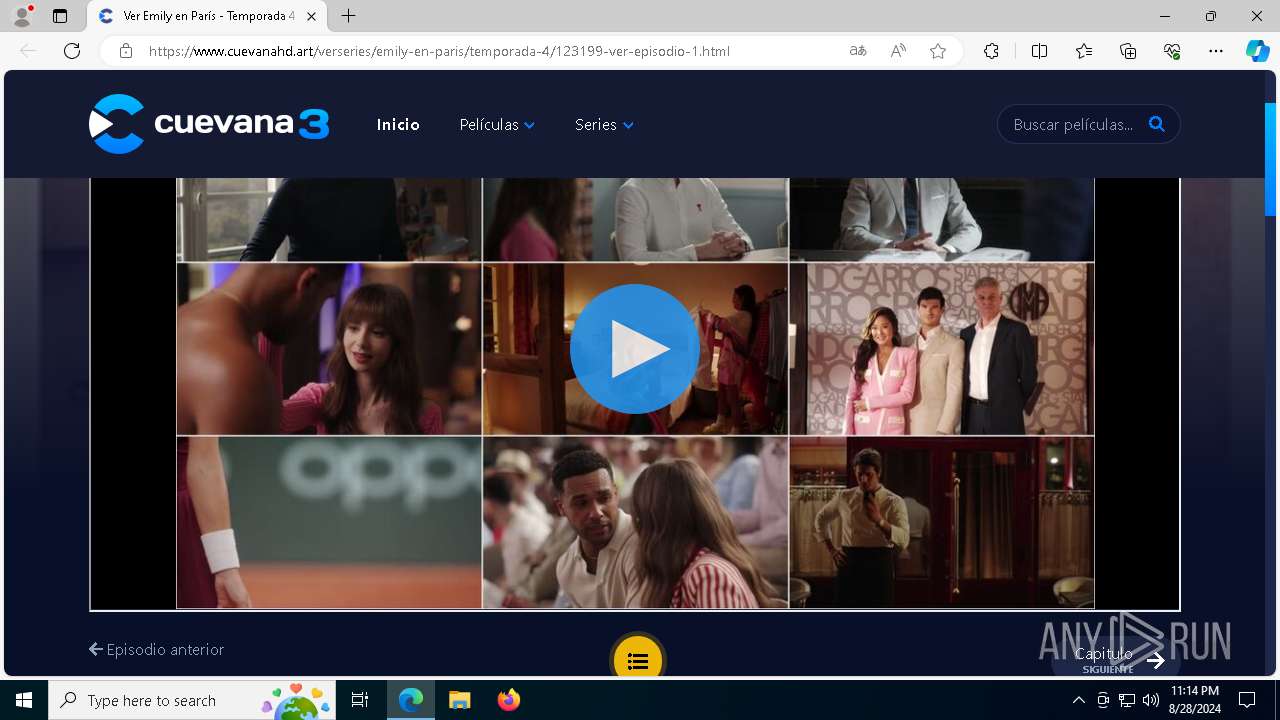Image resolution: width=1280 pixels, height=720 pixels.
Task: Select the Ver Emily en Paris tab
Action: click(x=207, y=16)
